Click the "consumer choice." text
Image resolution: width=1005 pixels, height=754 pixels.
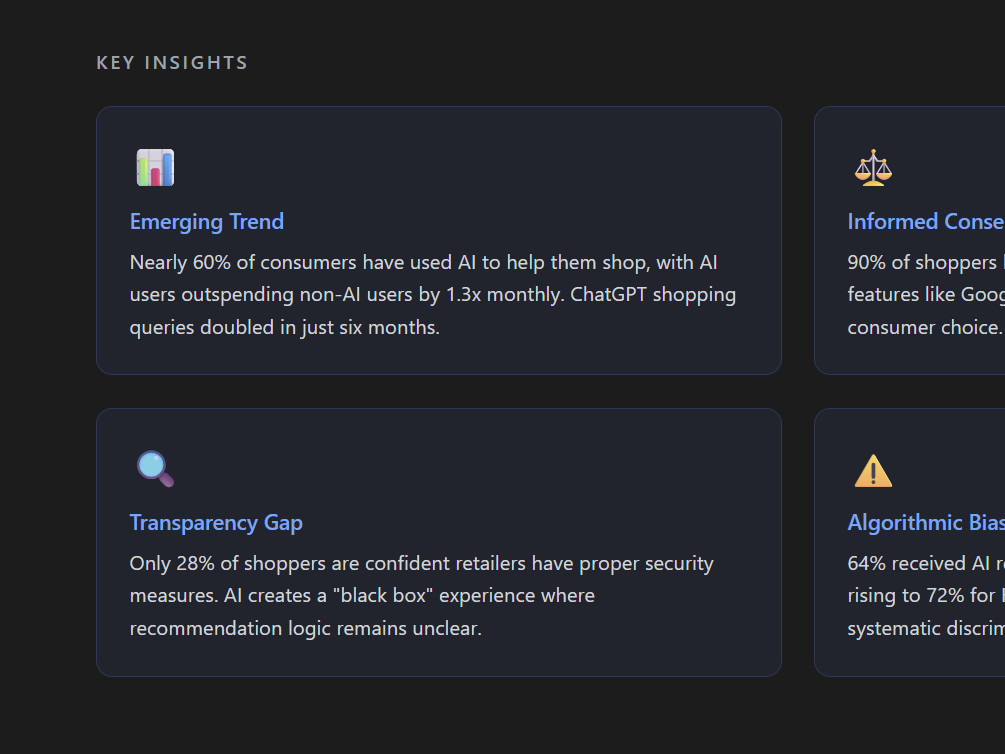tap(924, 327)
